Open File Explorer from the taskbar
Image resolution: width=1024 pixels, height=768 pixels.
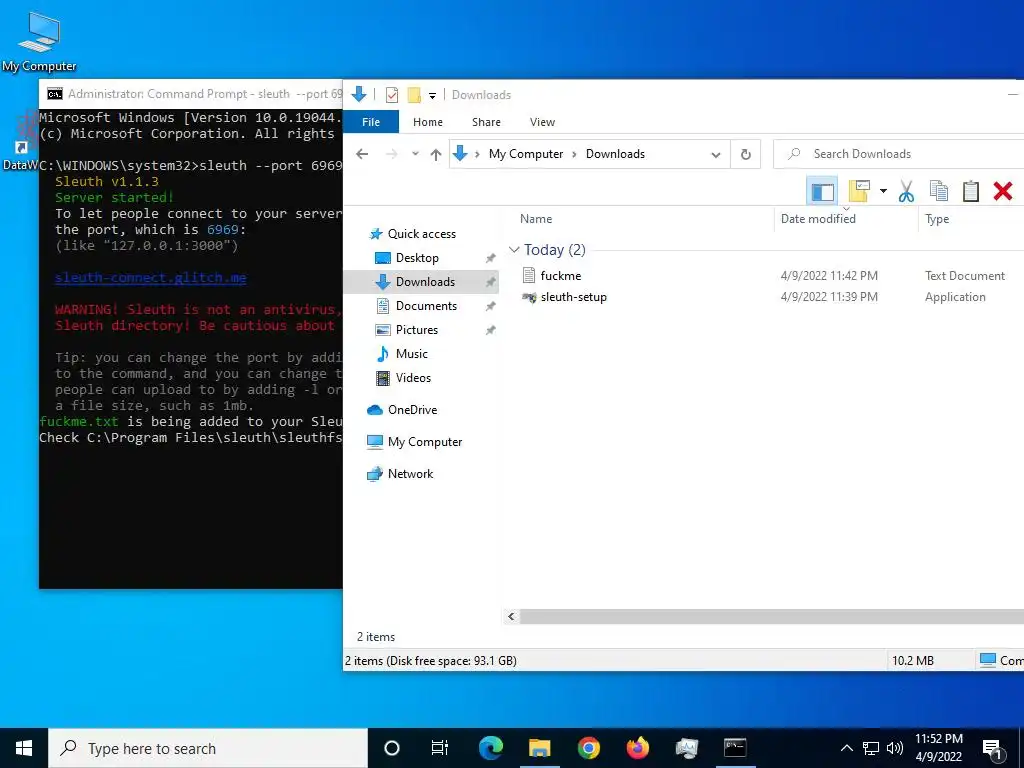click(539, 748)
